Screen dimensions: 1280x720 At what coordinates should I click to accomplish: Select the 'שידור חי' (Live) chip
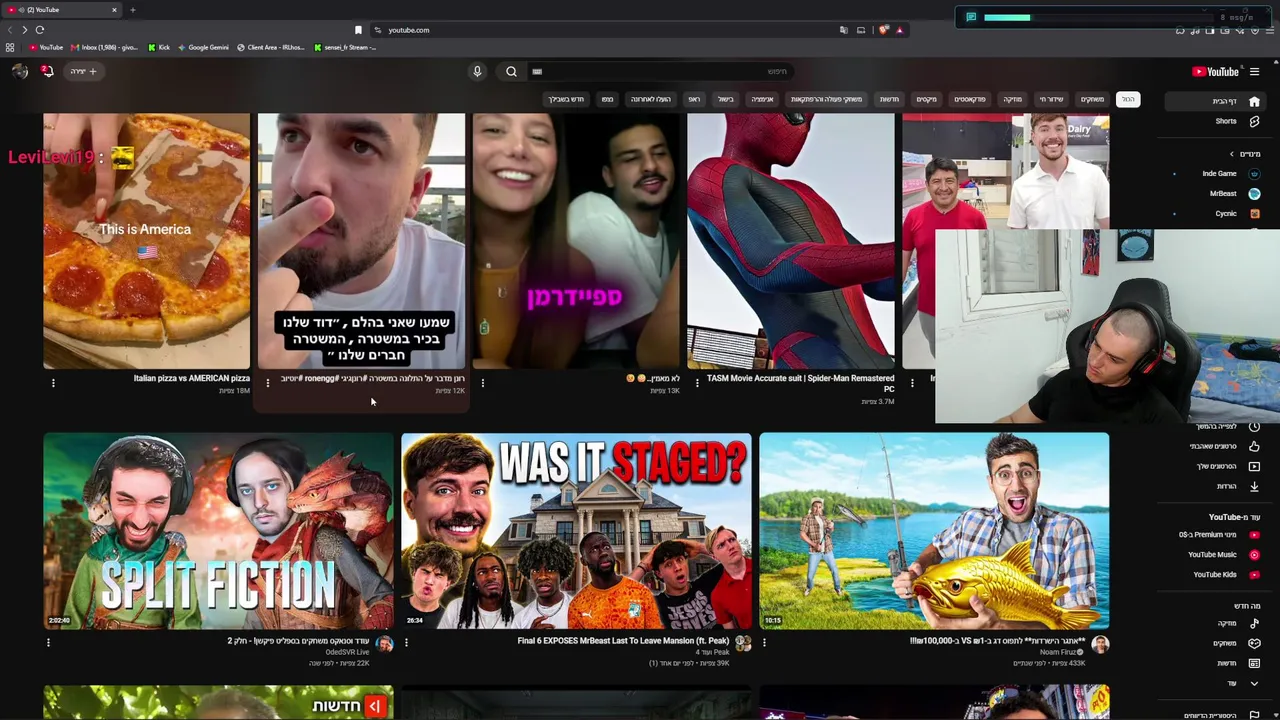coord(1051,99)
